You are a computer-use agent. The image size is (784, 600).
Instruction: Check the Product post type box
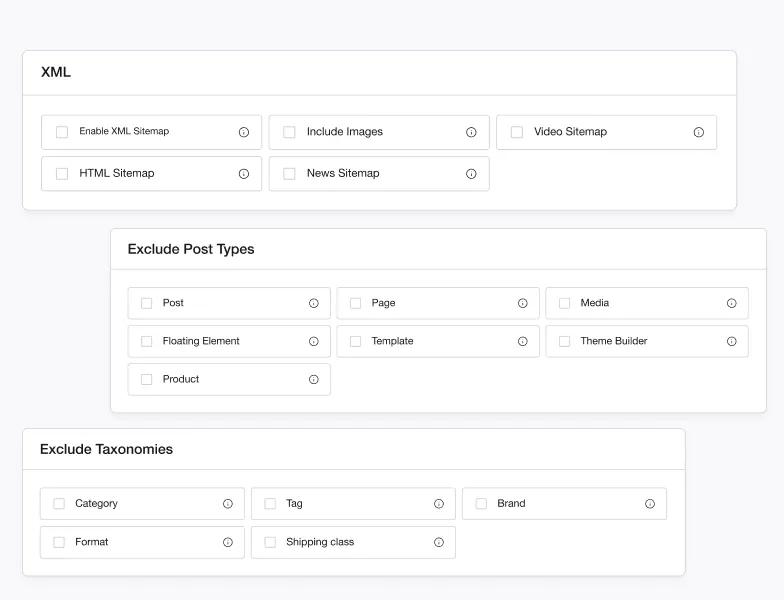[146, 380]
